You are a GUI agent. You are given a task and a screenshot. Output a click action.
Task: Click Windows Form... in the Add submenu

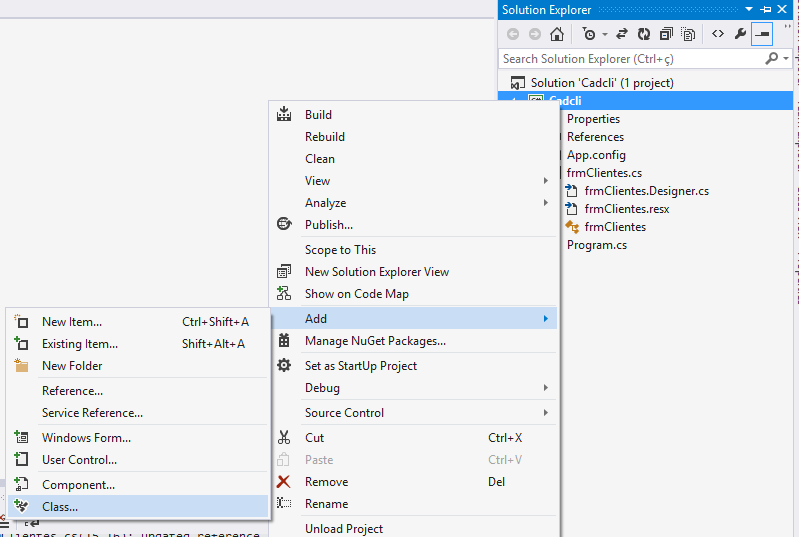coord(86,438)
